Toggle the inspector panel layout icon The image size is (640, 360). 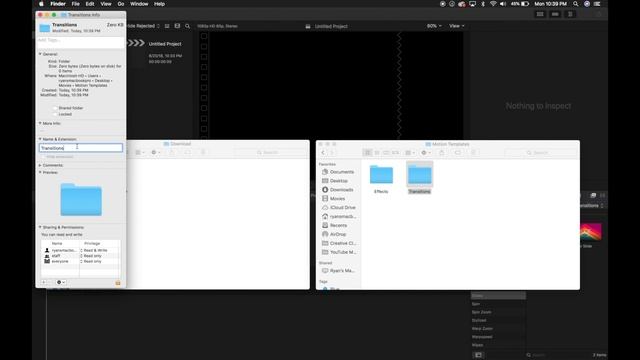click(x=570, y=14)
